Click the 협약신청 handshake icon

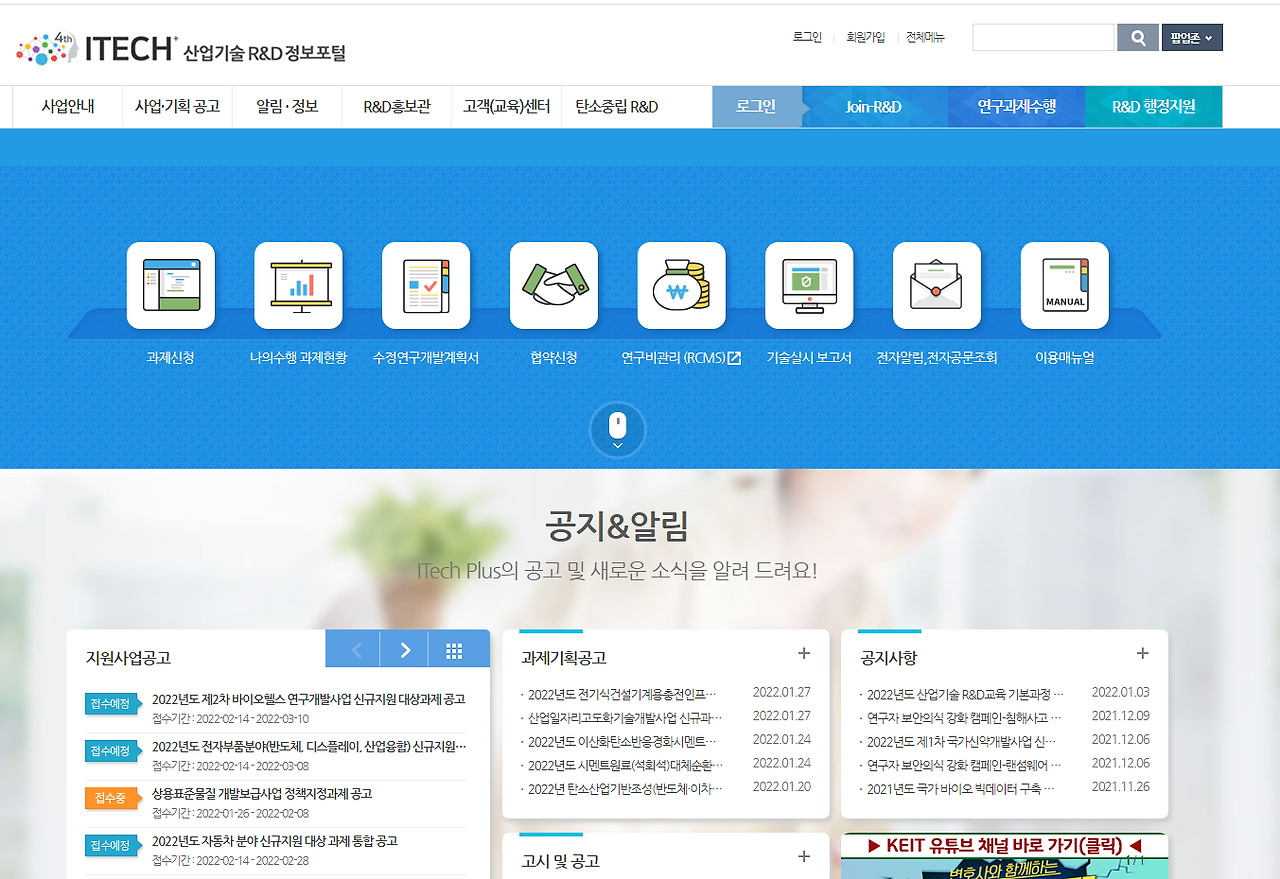pos(554,285)
